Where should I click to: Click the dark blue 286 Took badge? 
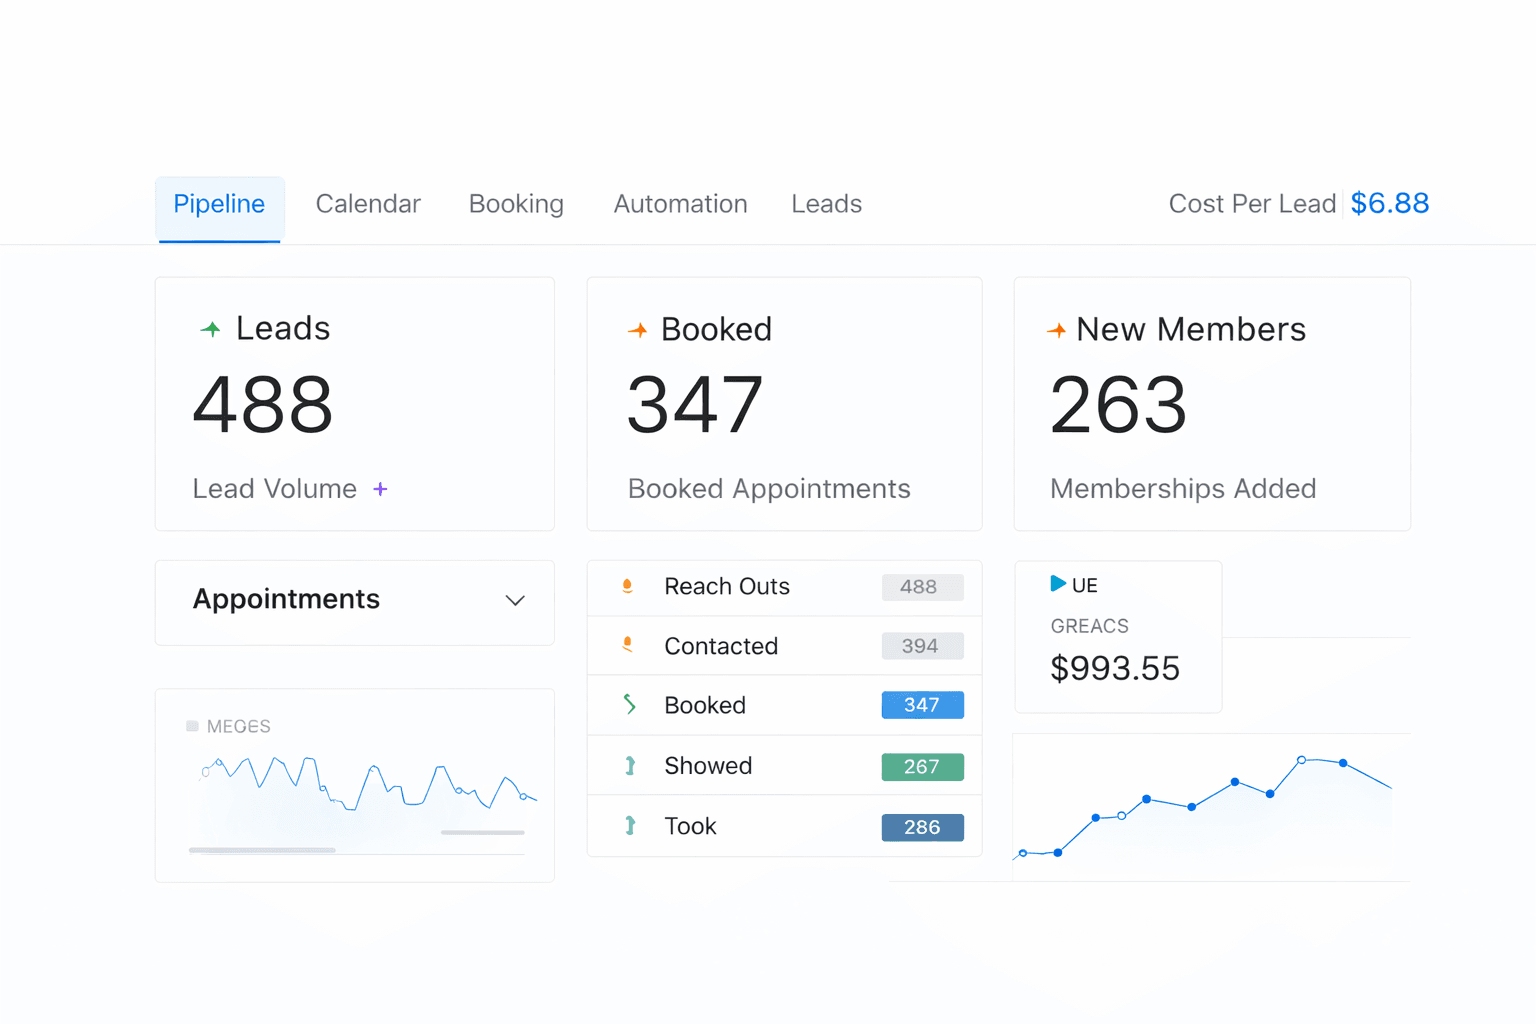(922, 827)
